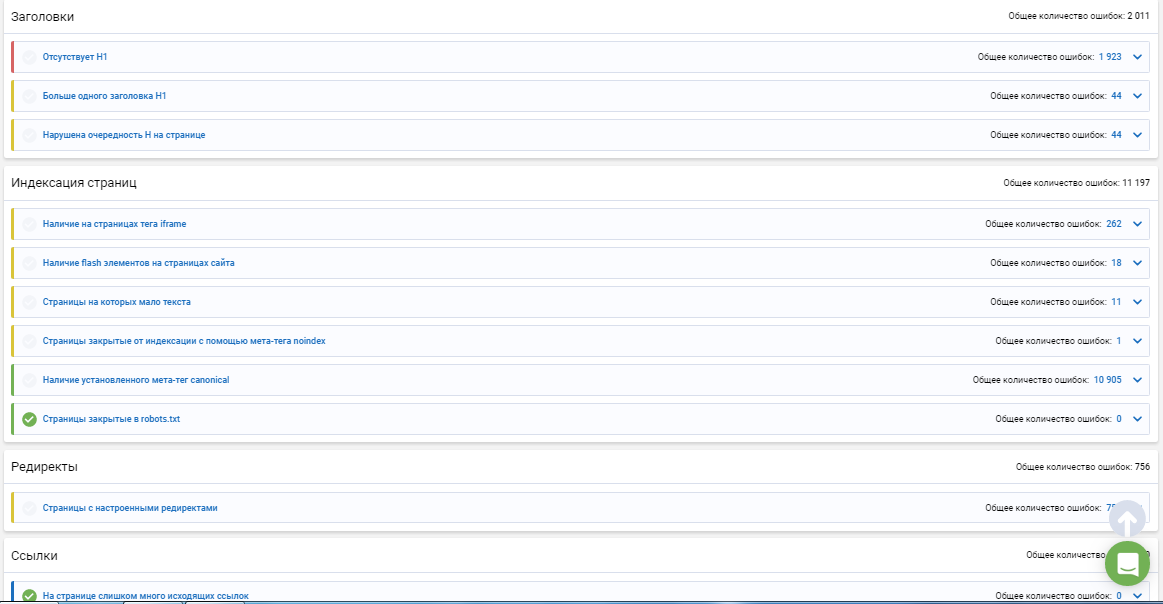
Task: Click the 'Заголовки' section heading
Action: (42, 16)
